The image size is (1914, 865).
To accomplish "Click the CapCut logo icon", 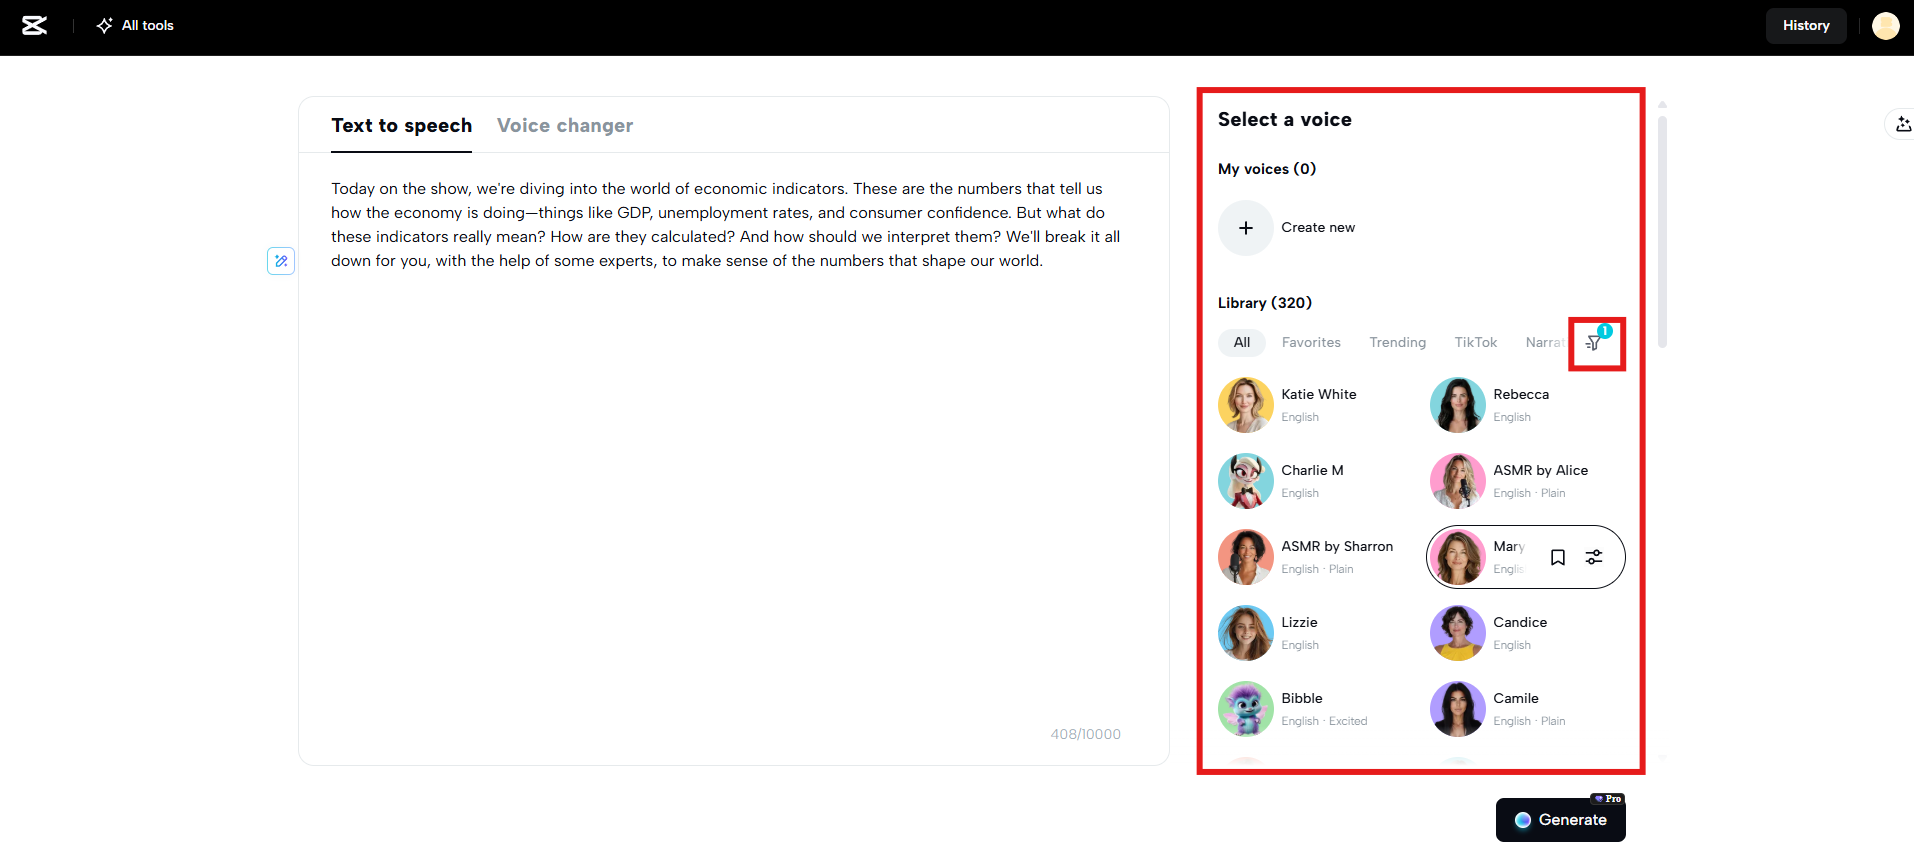I will click(x=35, y=26).
